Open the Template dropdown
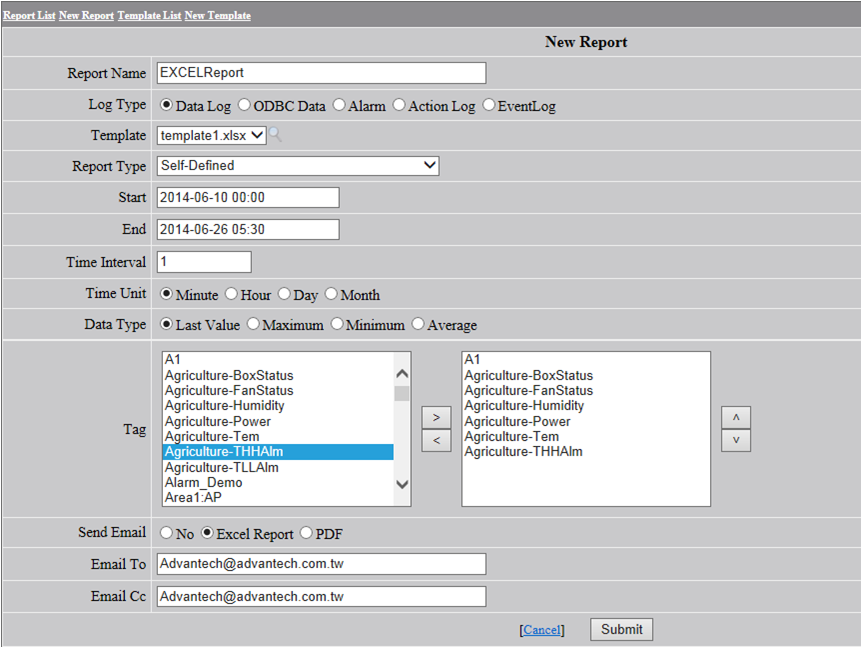The width and height of the screenshot is (862, 648). coord(211,135)
